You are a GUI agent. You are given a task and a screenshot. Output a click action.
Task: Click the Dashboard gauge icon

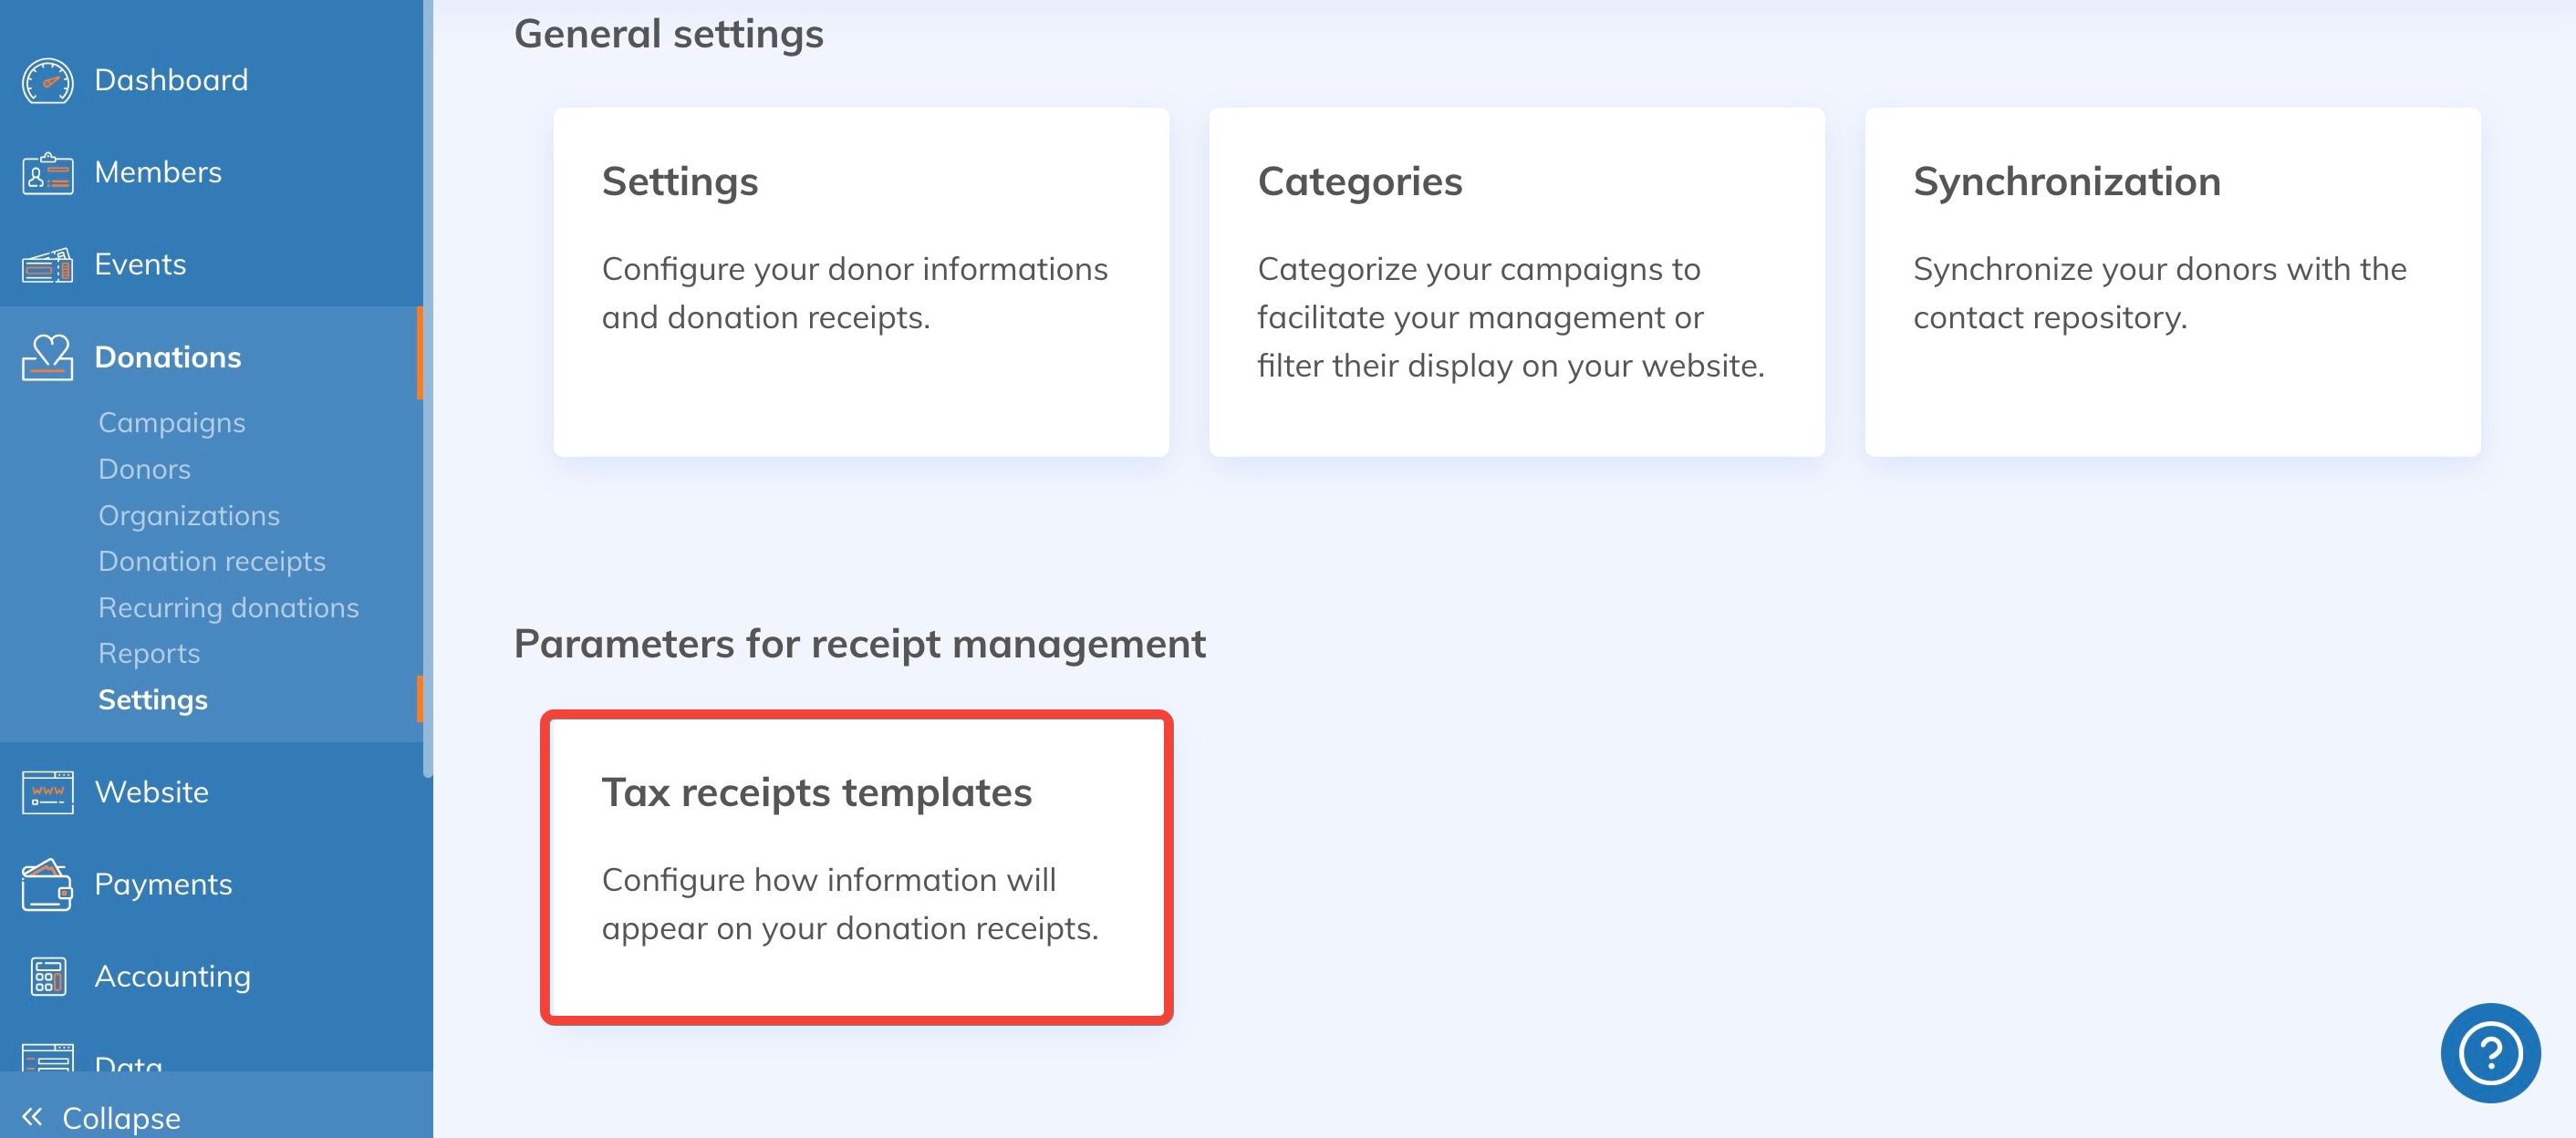pos(47,81)
